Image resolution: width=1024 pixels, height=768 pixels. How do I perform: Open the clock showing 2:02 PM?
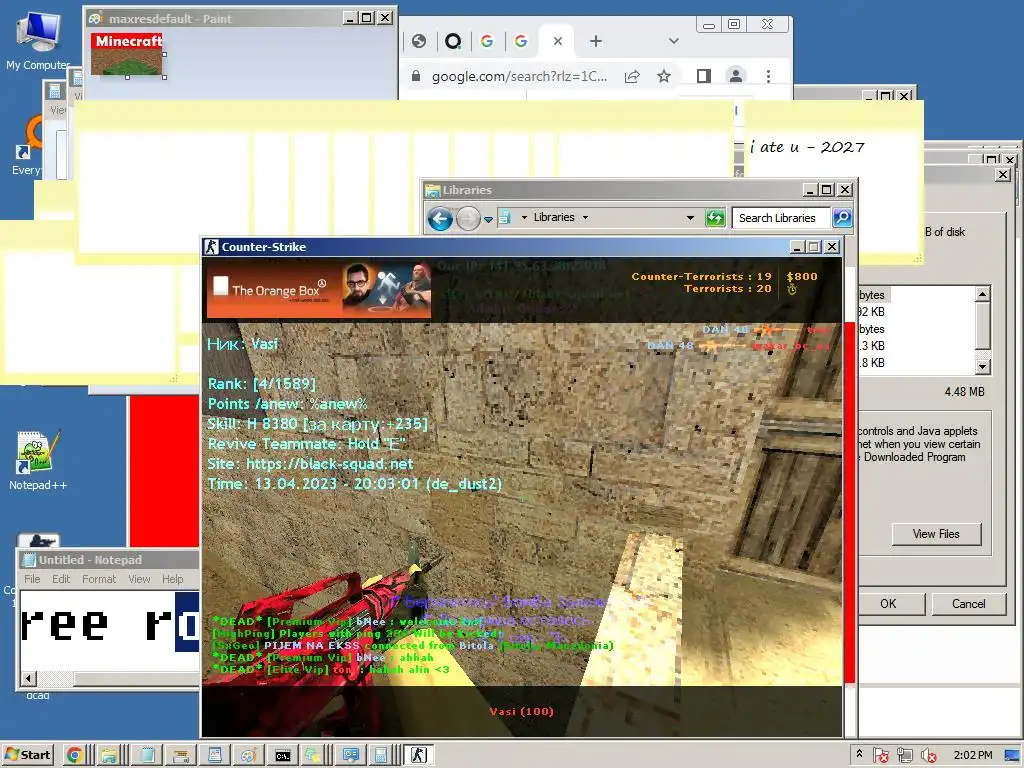pyautogui.click(x=972, y=755)
